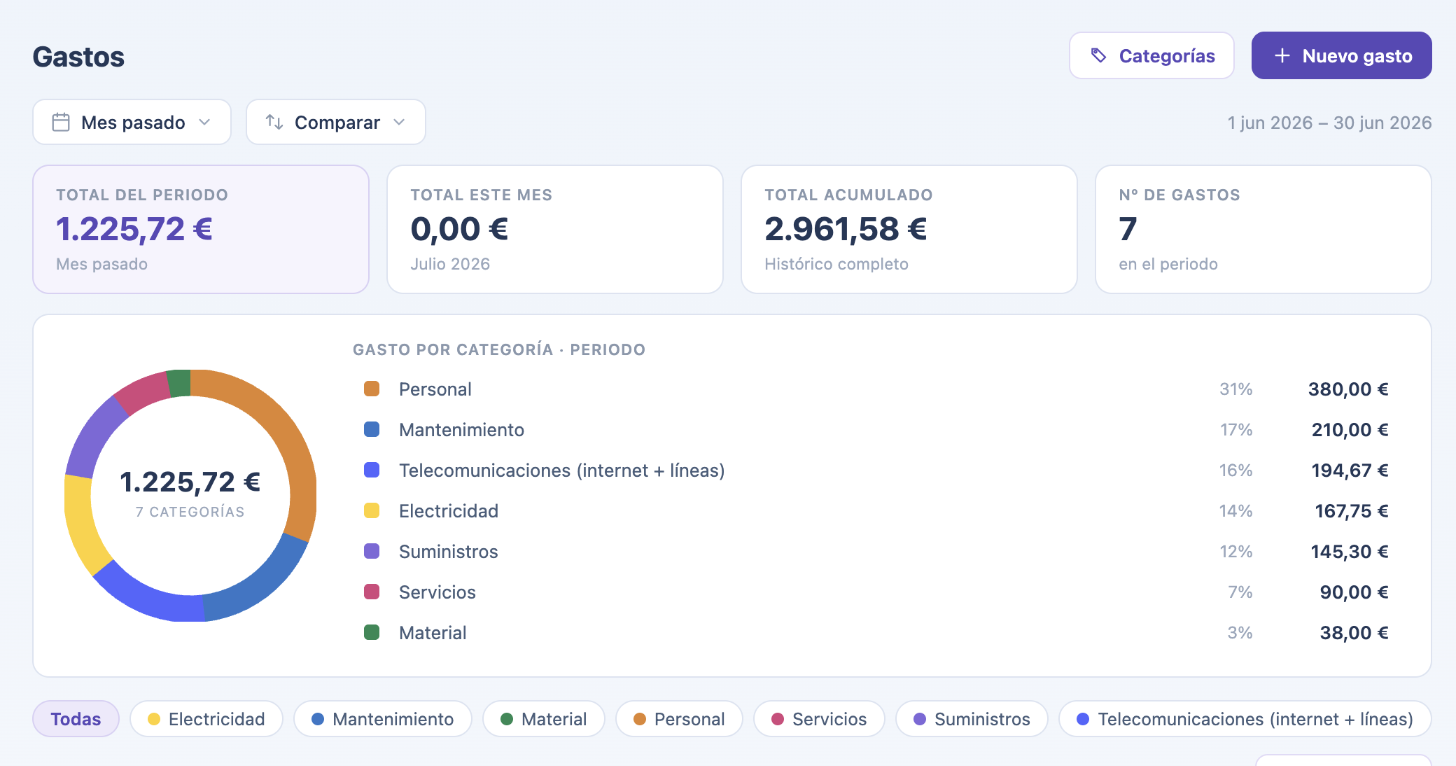Click the Electricidad category name in legend
The image size is (1456, 766).
[449, 511]
